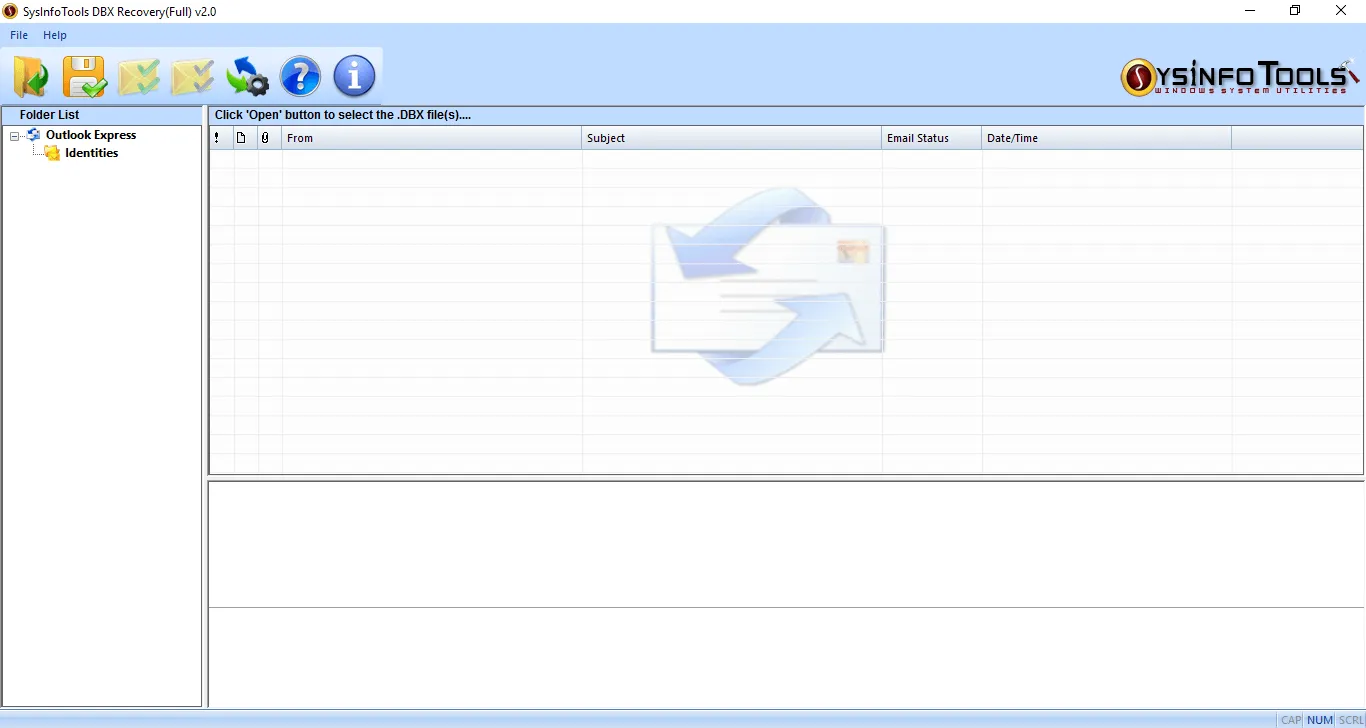Screen dimensions: 1366x728
Task: Click the email preview pane area
Action: pos(786,594)
